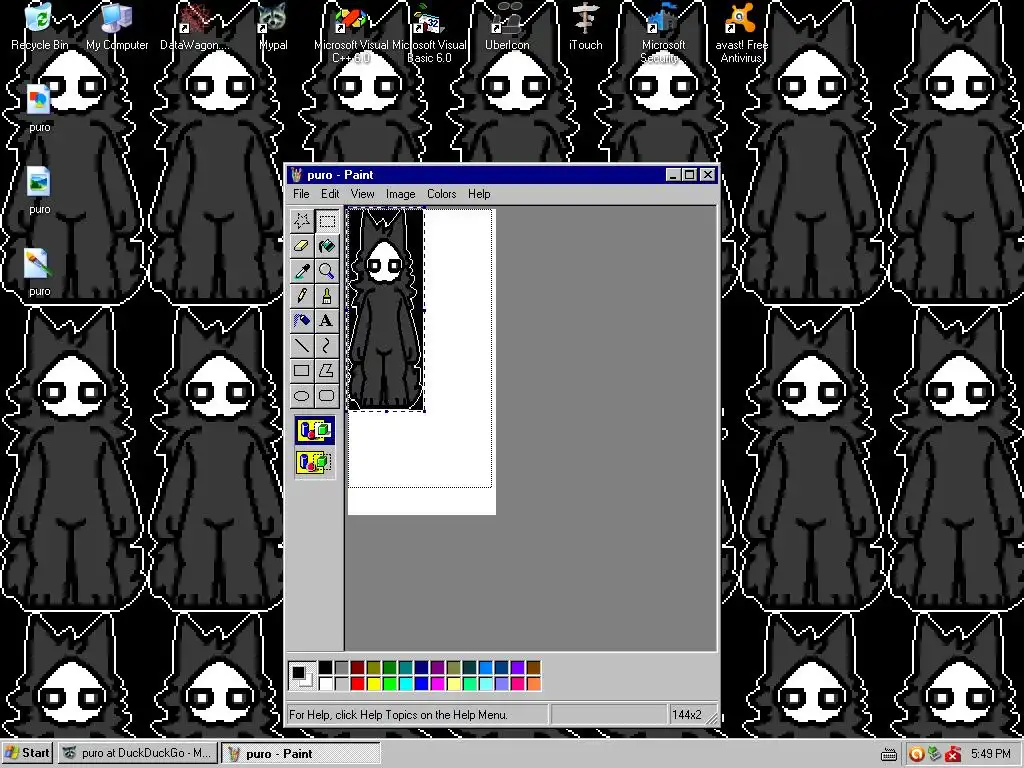Screen dimensions: 1024x768
Task: Click the puro - Paint taskbar button
Action: point(300,753)
